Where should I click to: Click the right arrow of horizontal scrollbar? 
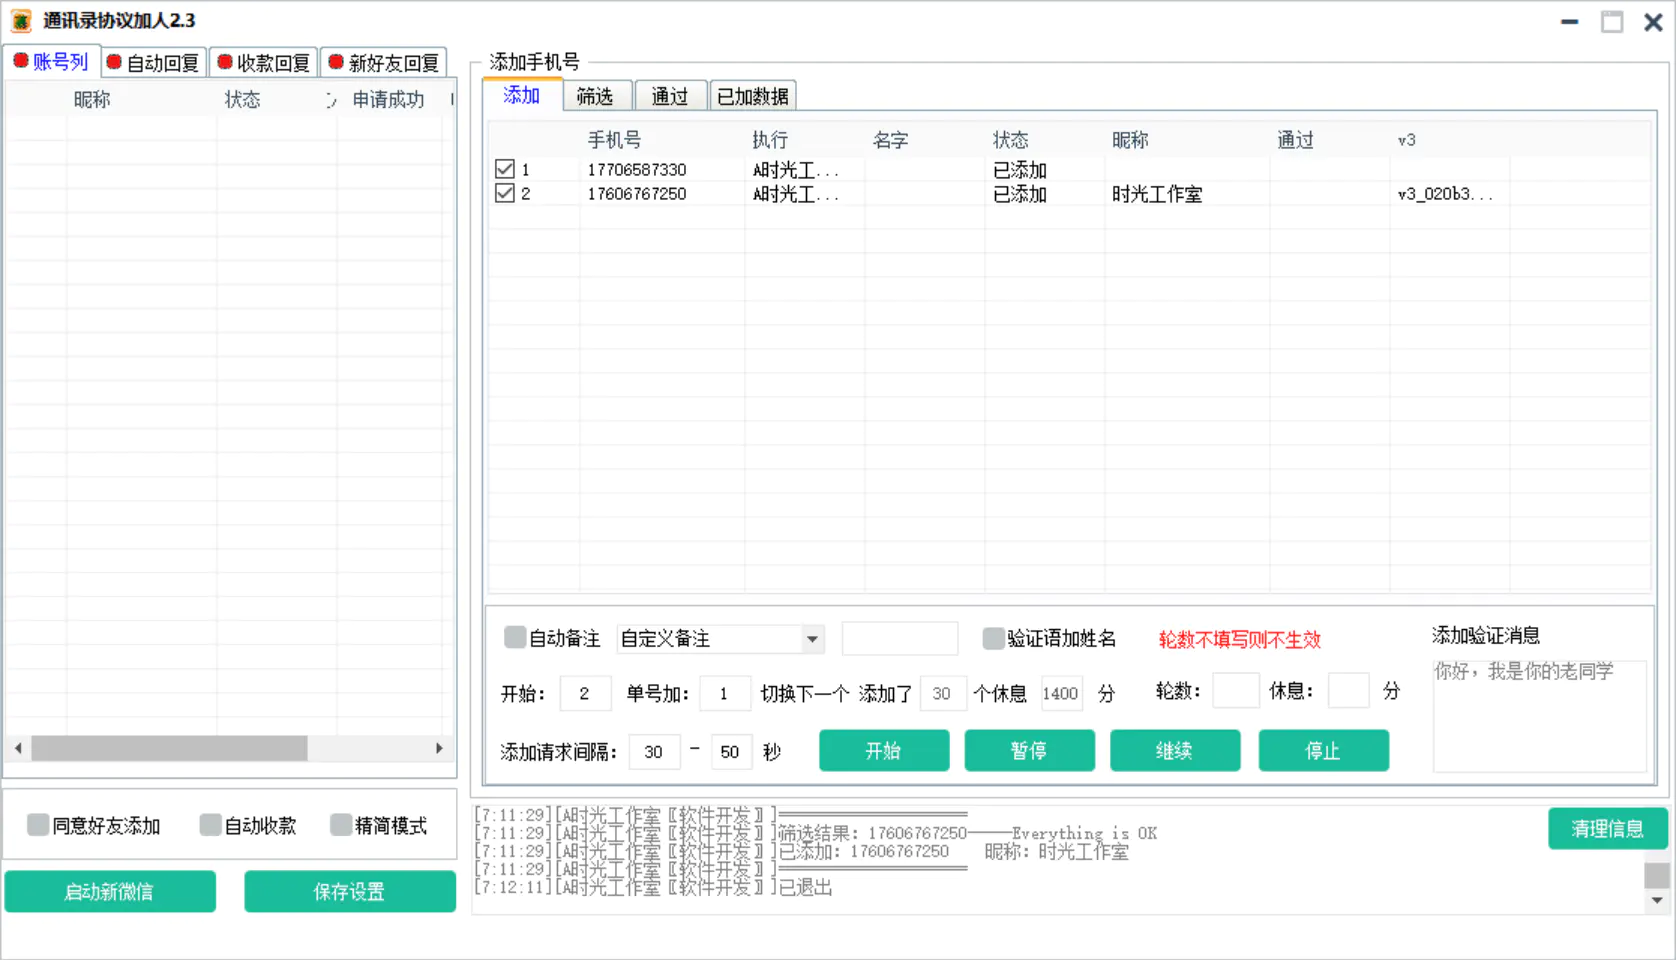coord(439,748)
